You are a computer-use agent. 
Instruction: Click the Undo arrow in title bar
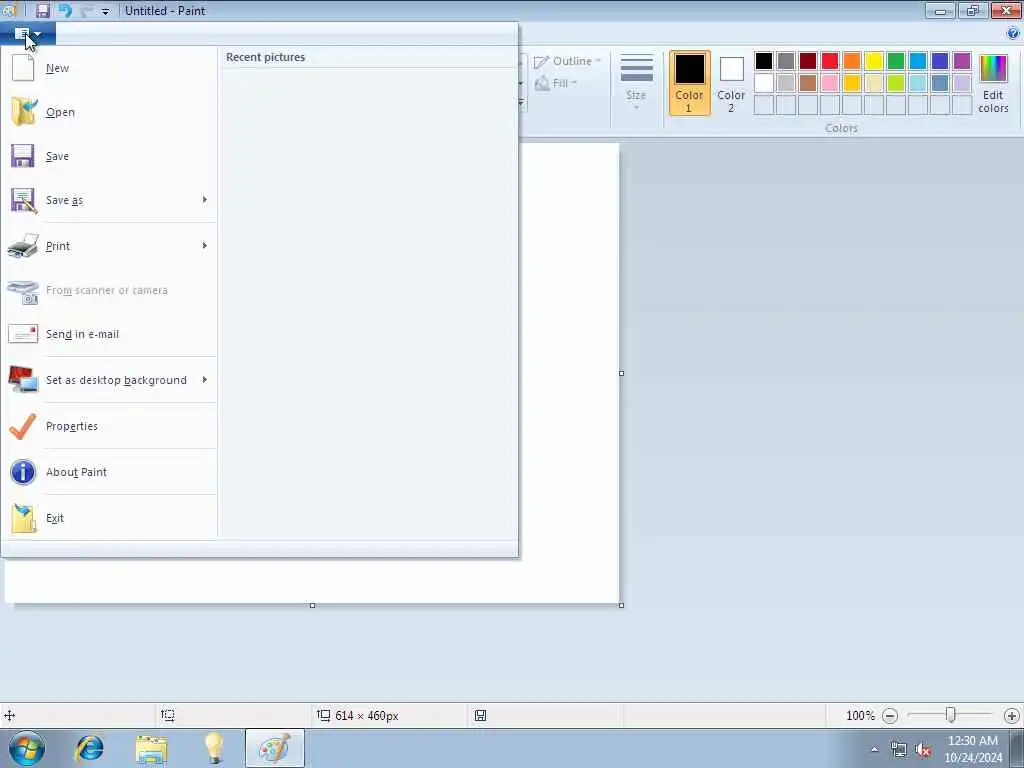[x=65, y=10]
